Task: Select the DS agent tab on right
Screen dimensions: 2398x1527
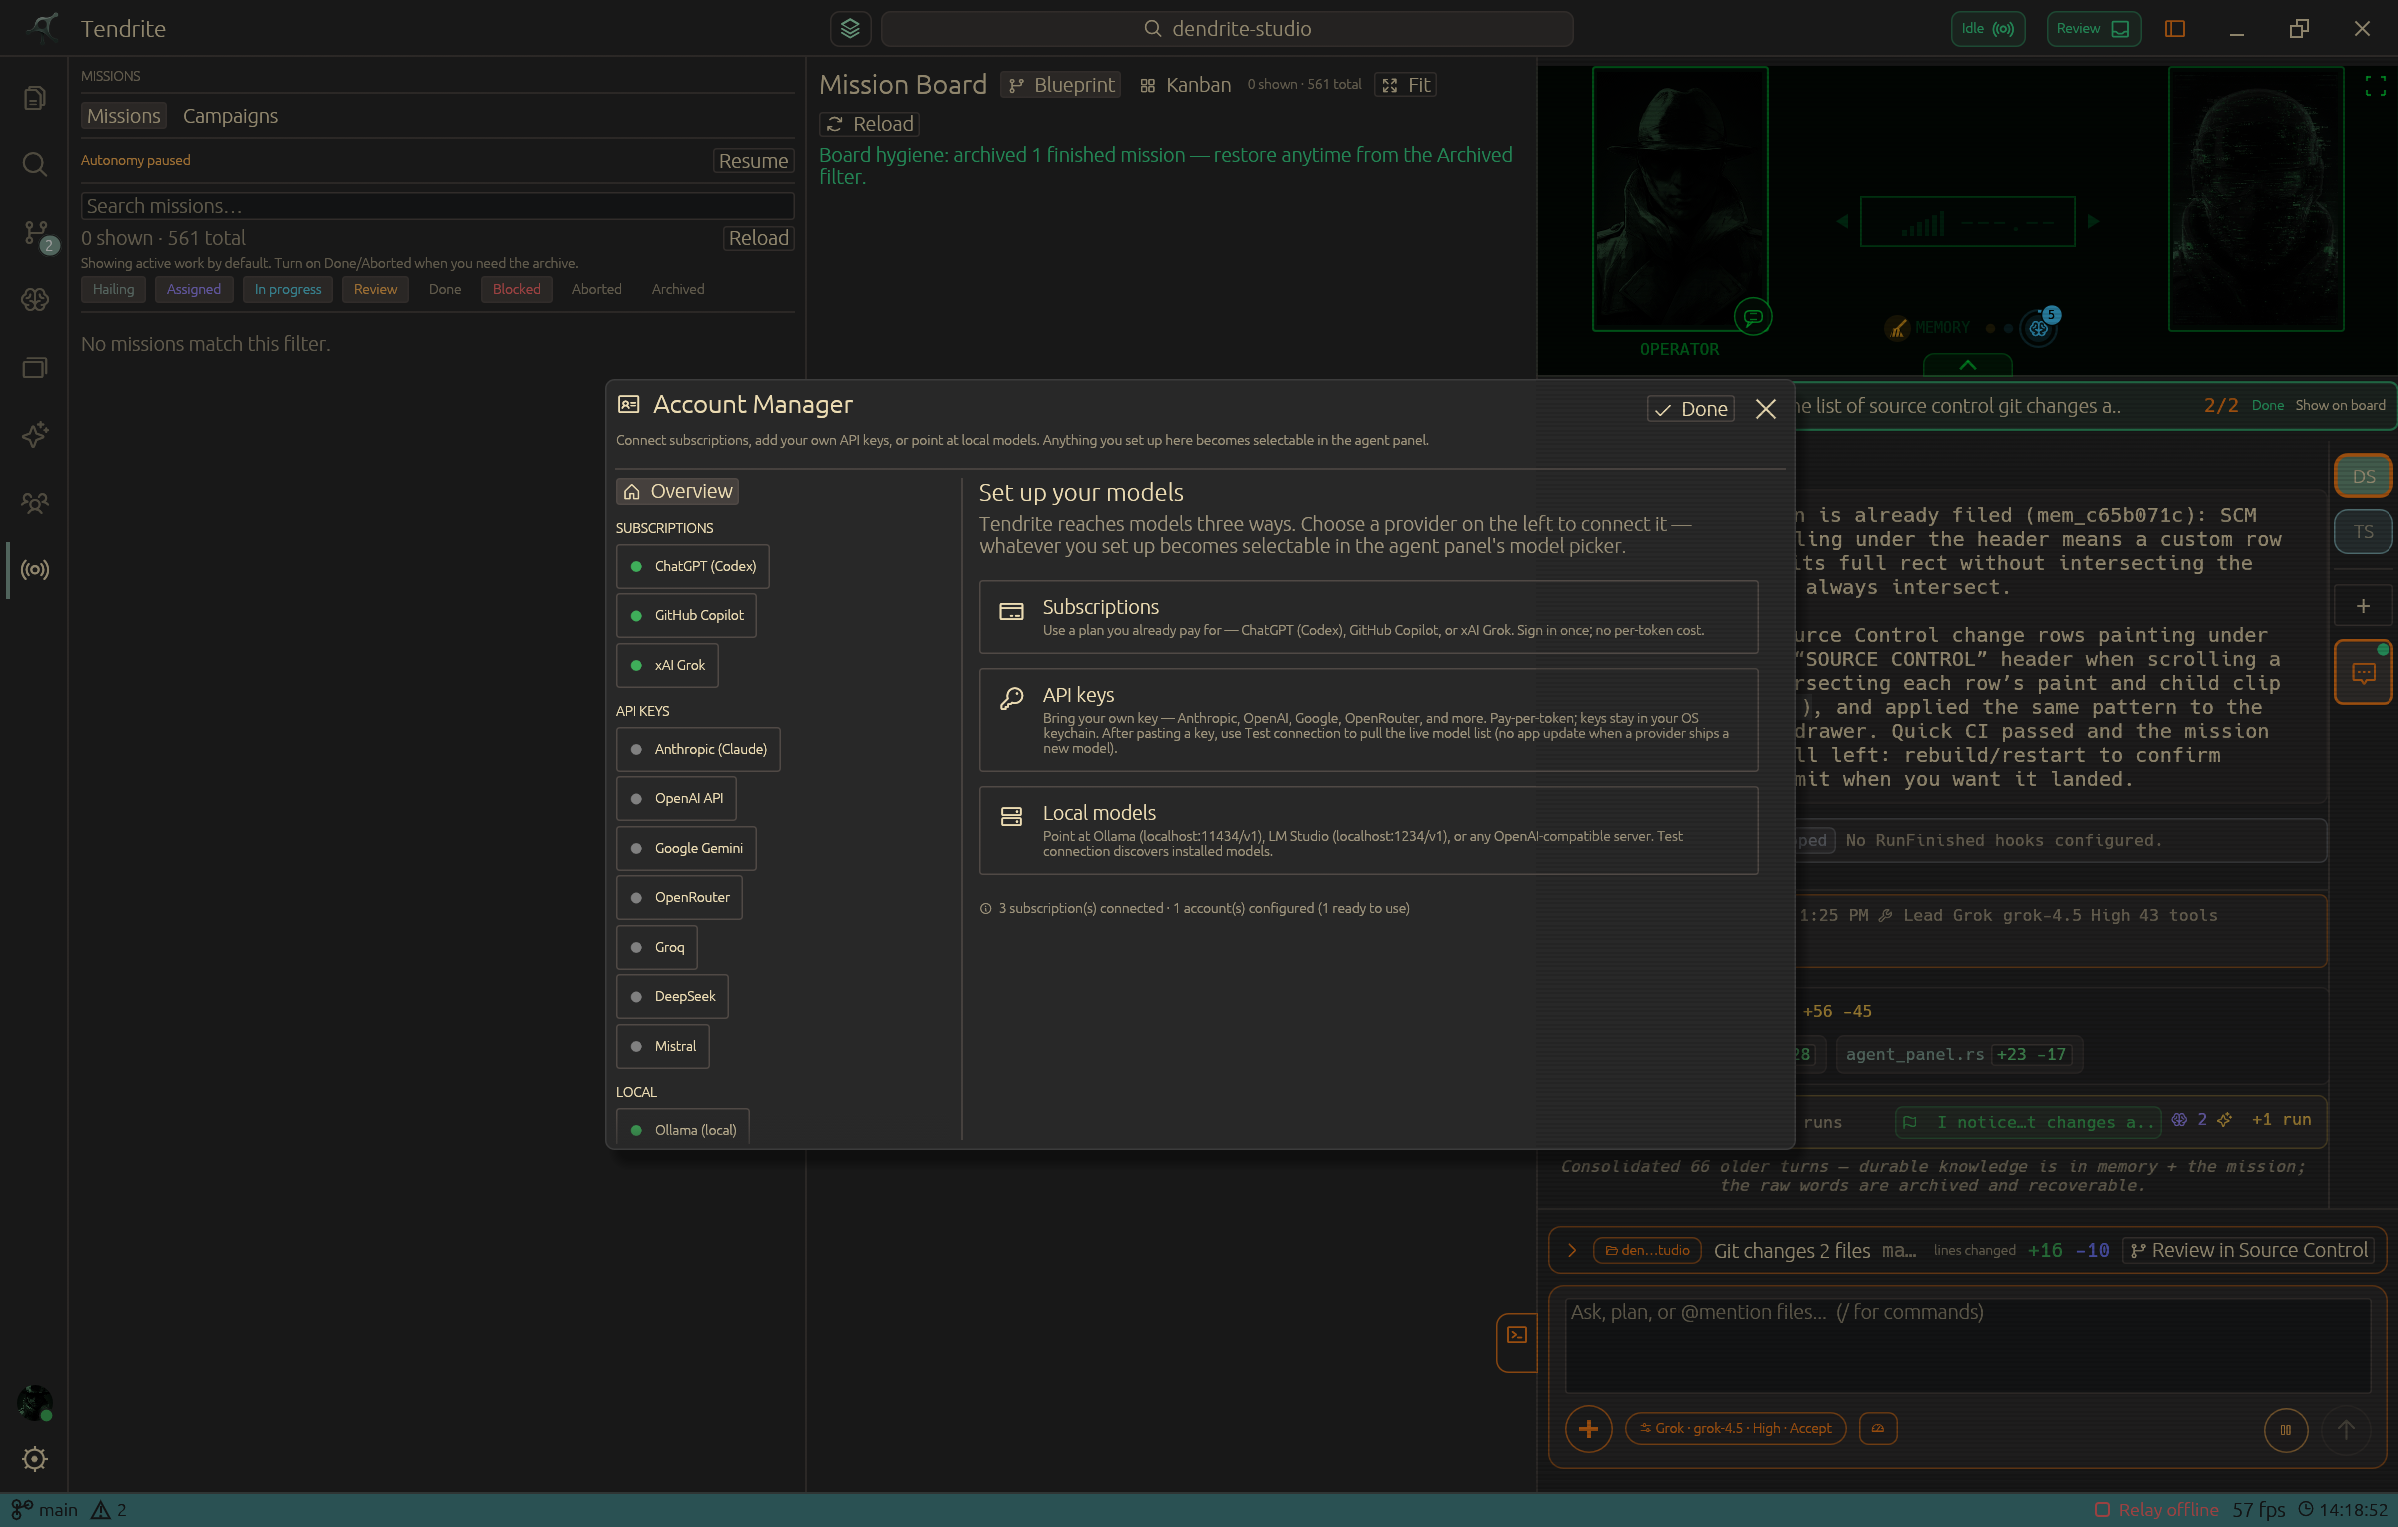Action: point(2364,476)
